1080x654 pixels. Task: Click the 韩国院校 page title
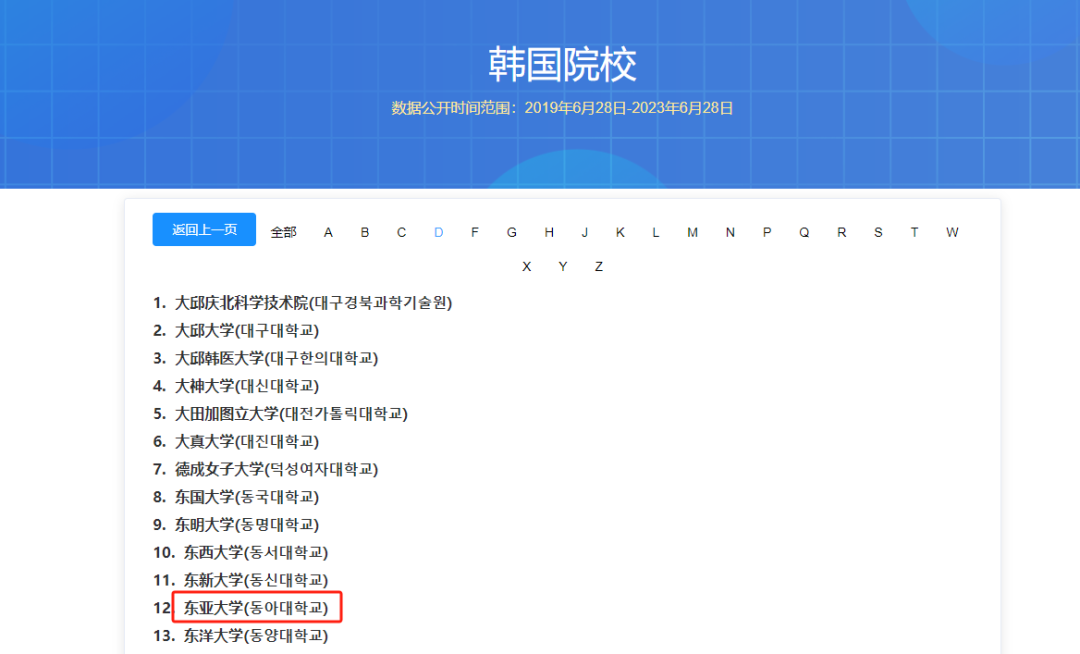tap(562, 65)
